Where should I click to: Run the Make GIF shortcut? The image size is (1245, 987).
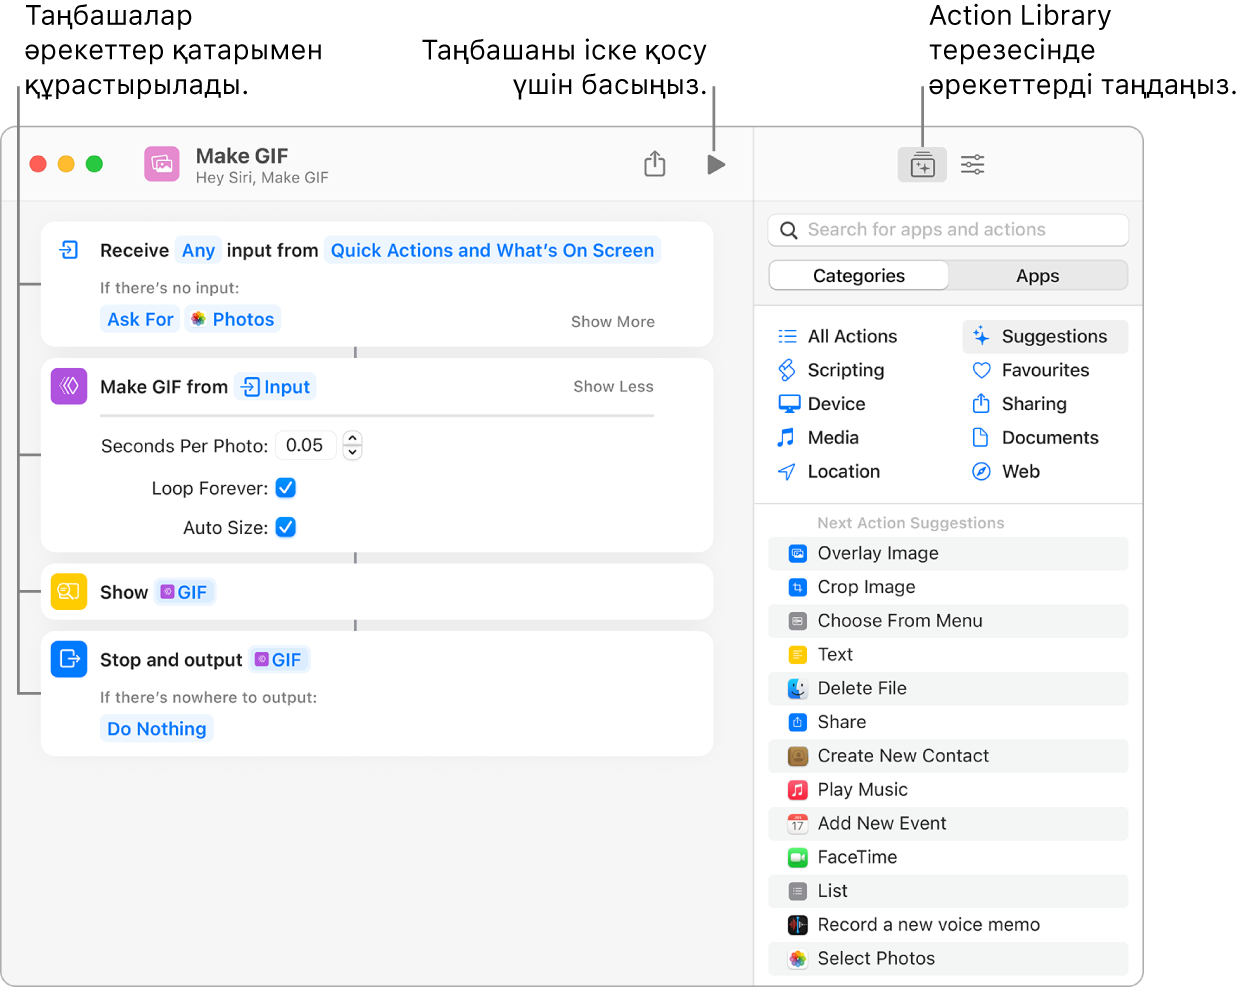715,164
